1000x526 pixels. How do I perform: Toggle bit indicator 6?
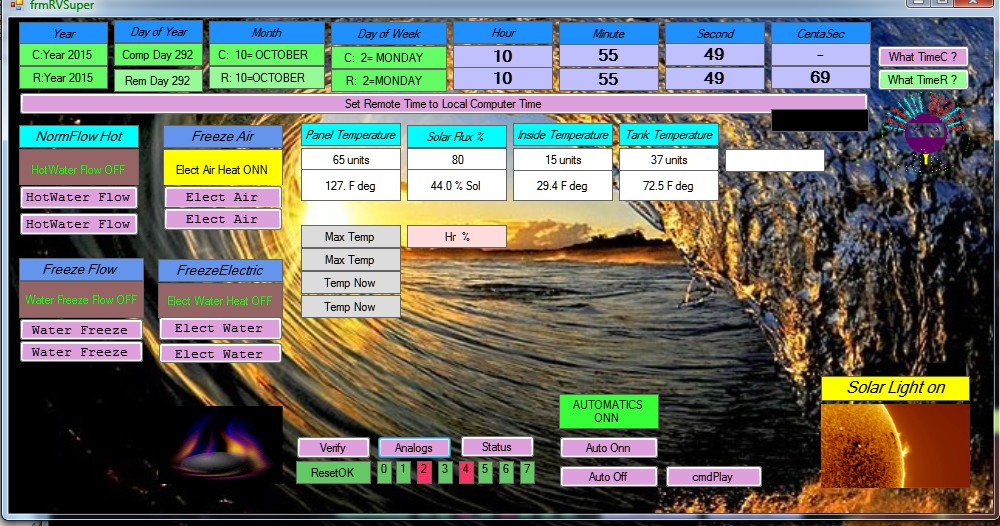[x=506, y=472]
